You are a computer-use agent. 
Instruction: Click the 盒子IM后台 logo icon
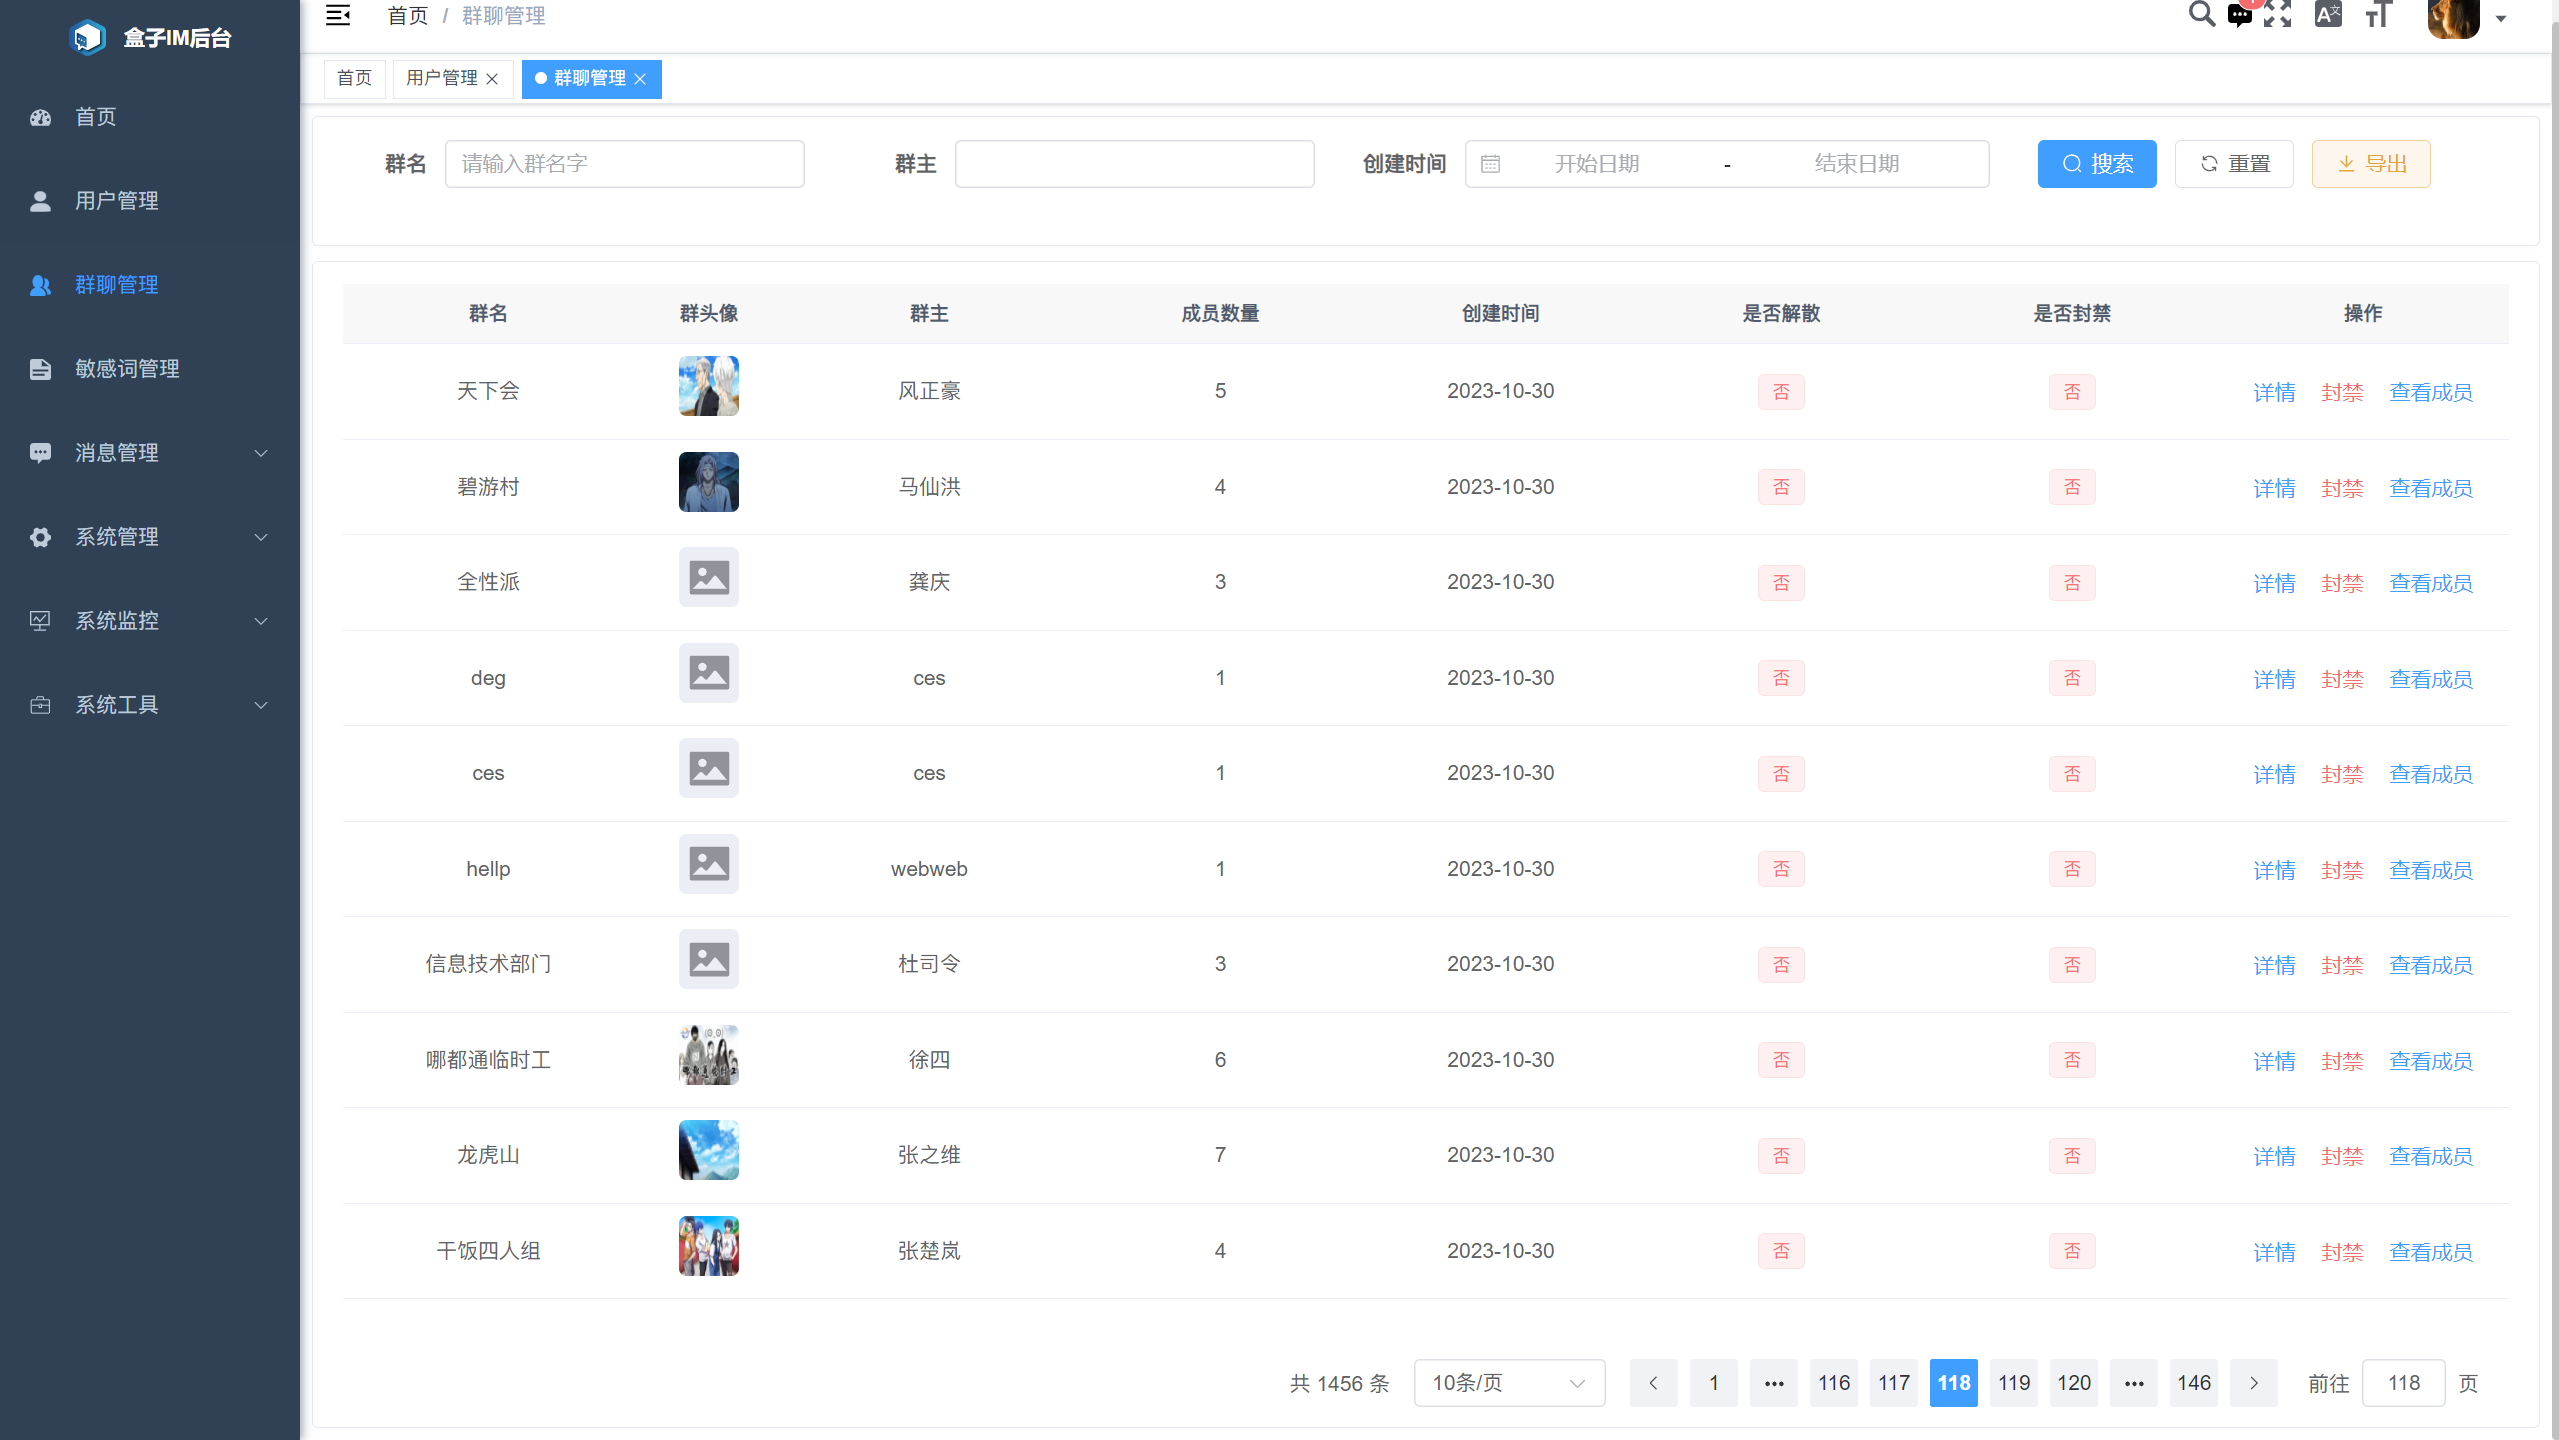[x=88, y=36]
